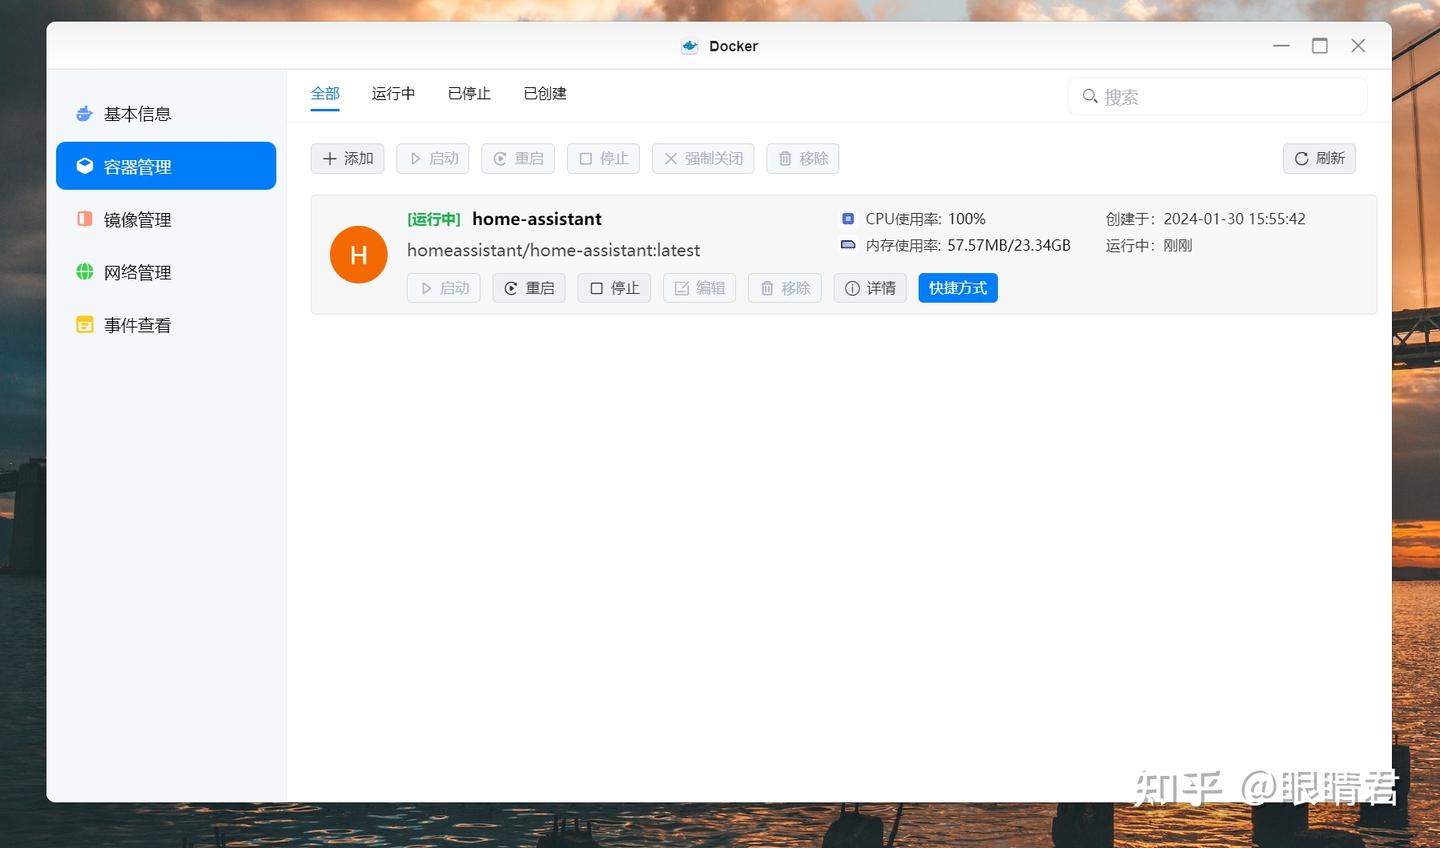
Task: Switch to the 运行中 tab
Action: click(x=393, y=93)
